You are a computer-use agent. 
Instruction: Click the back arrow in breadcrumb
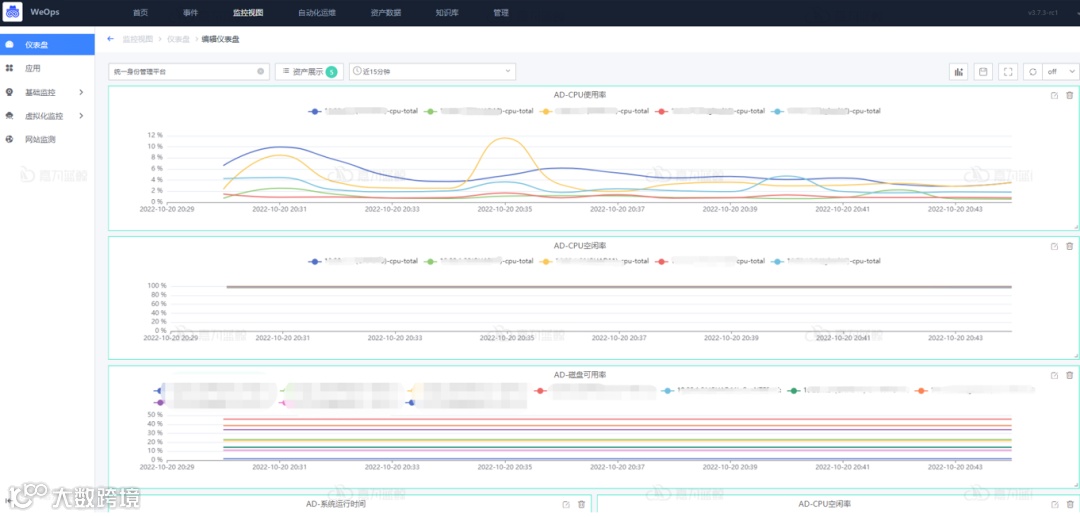110,39
